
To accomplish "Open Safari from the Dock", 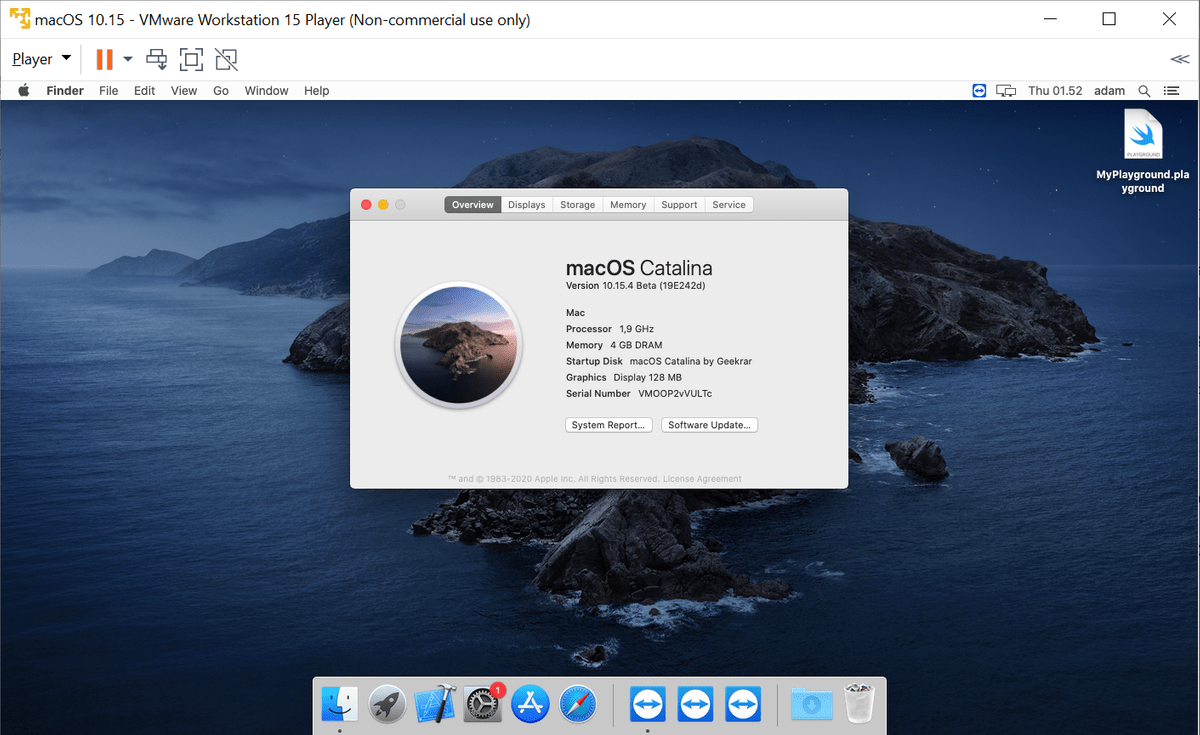I will pyautogui.click(x=578, y=704).
